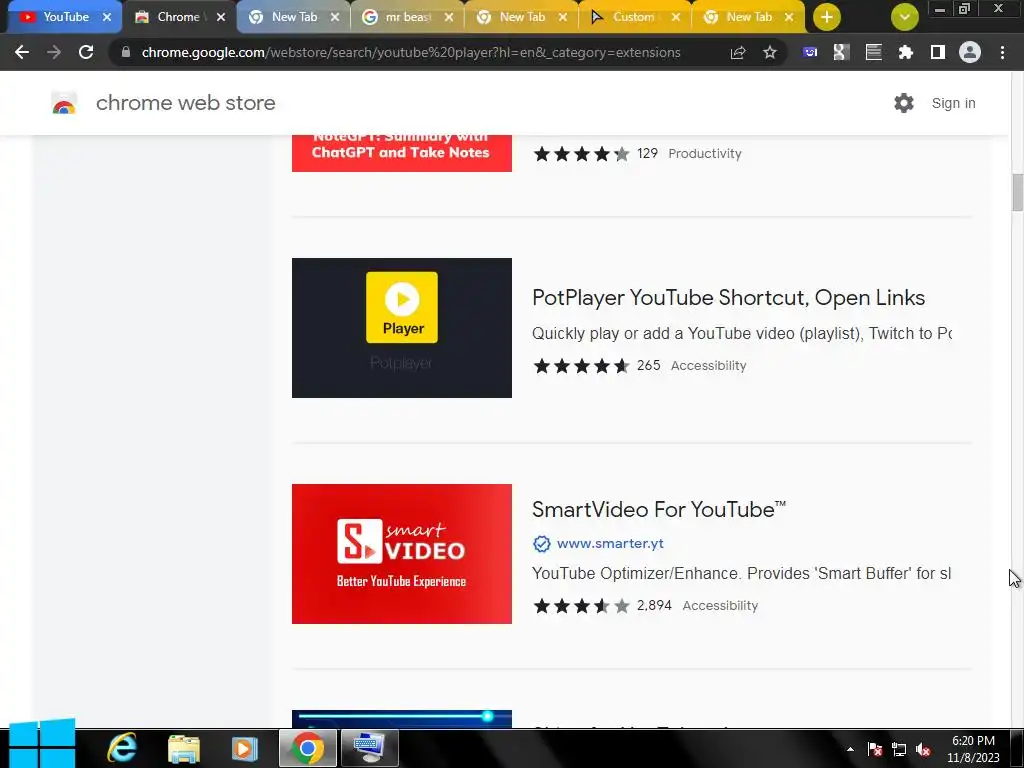The height and width of the screenshot is (768, 1024).
Task: Click the muted volume tray icon
Action: click(x=923, y=750)
